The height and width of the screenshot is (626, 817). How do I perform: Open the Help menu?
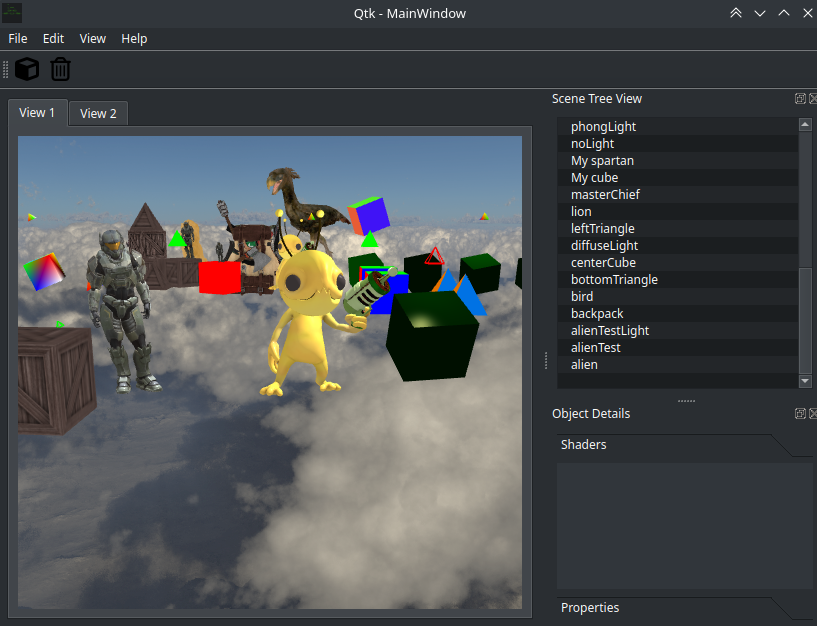134,39
